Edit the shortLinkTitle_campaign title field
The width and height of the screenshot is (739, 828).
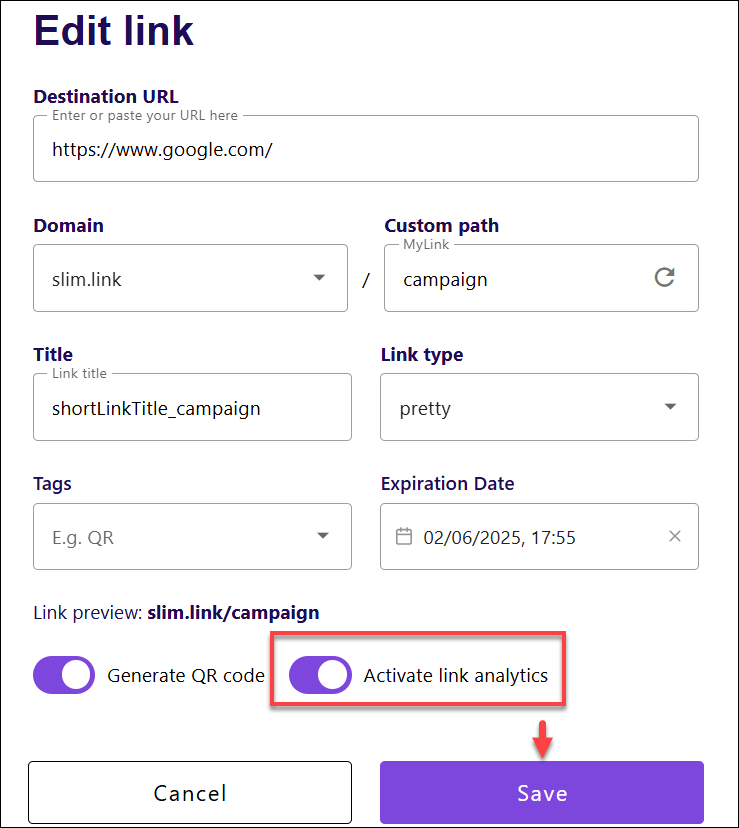pyautogui.click(x=192, y=407)
